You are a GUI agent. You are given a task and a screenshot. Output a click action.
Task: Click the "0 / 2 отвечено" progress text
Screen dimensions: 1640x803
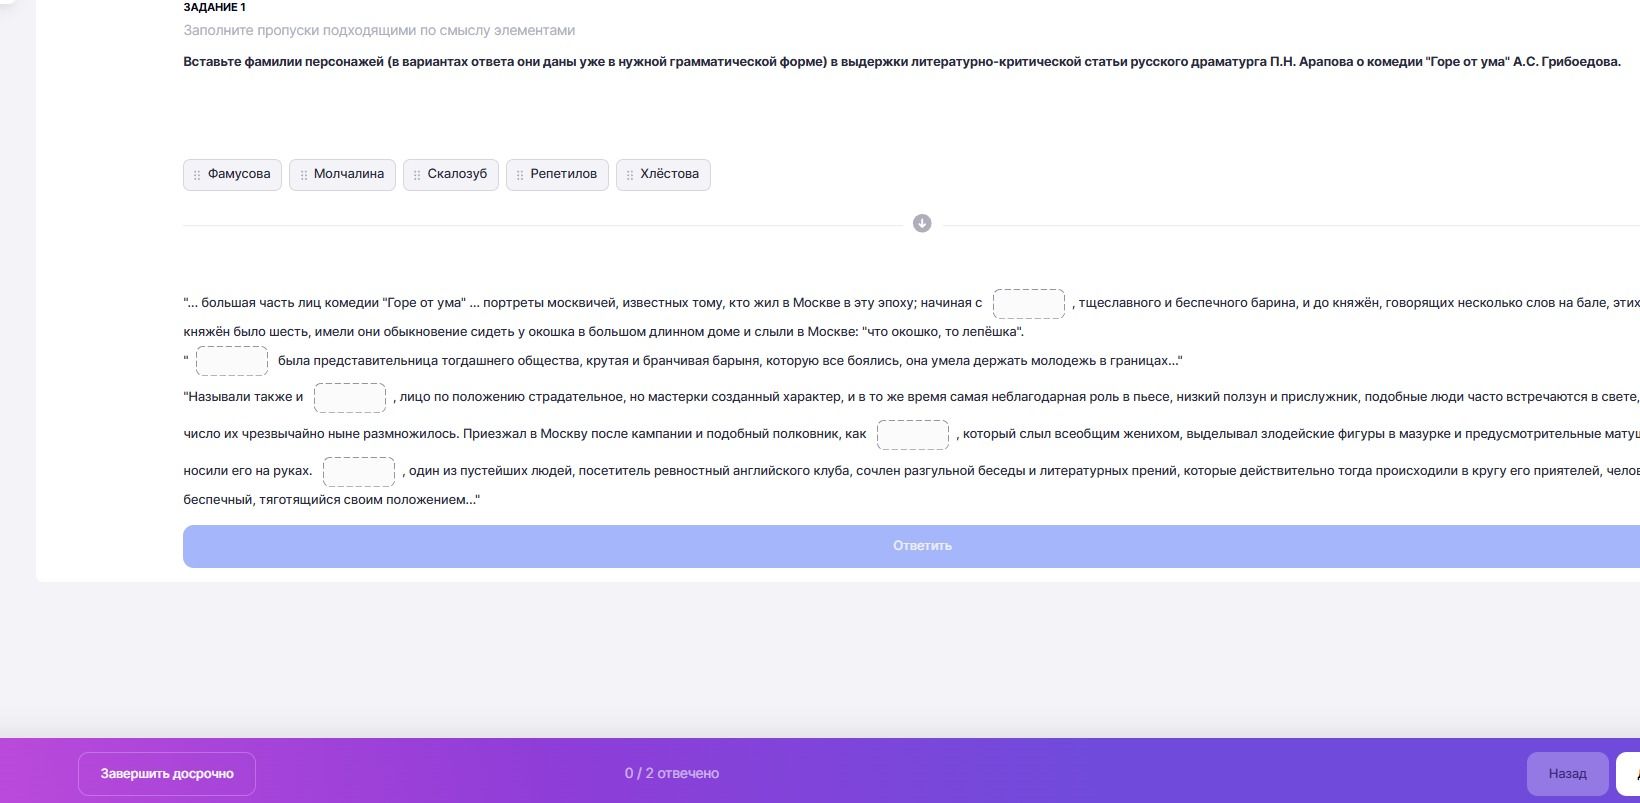coord(672,773)
